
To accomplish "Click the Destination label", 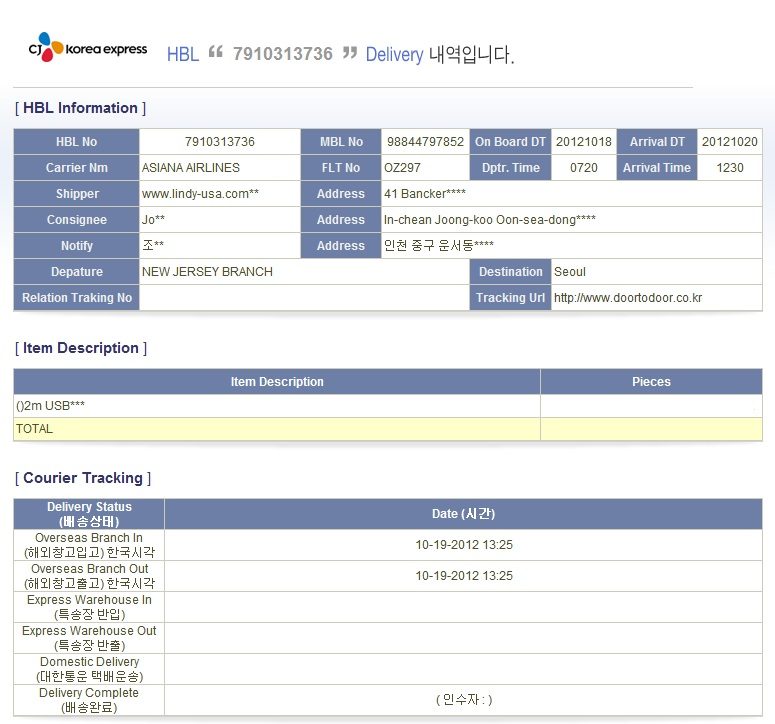I will [510, 271].
